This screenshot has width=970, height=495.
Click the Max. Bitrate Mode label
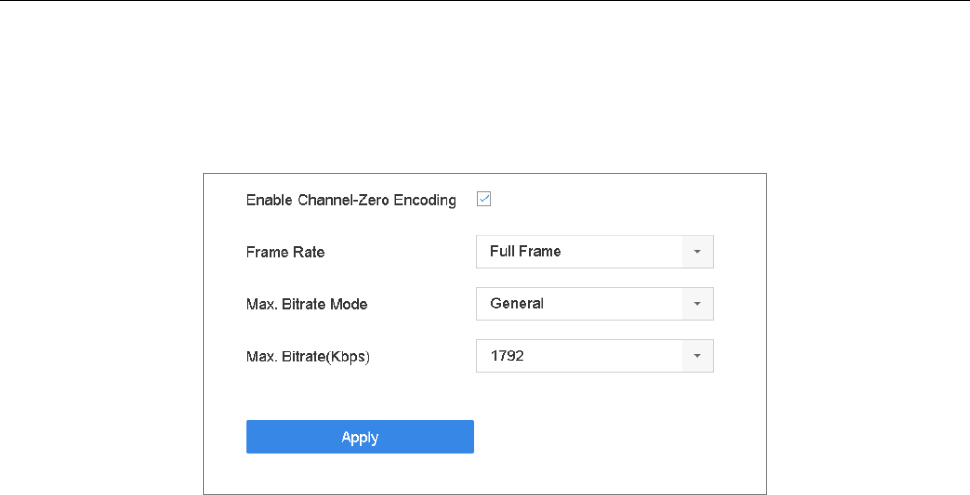307,304
